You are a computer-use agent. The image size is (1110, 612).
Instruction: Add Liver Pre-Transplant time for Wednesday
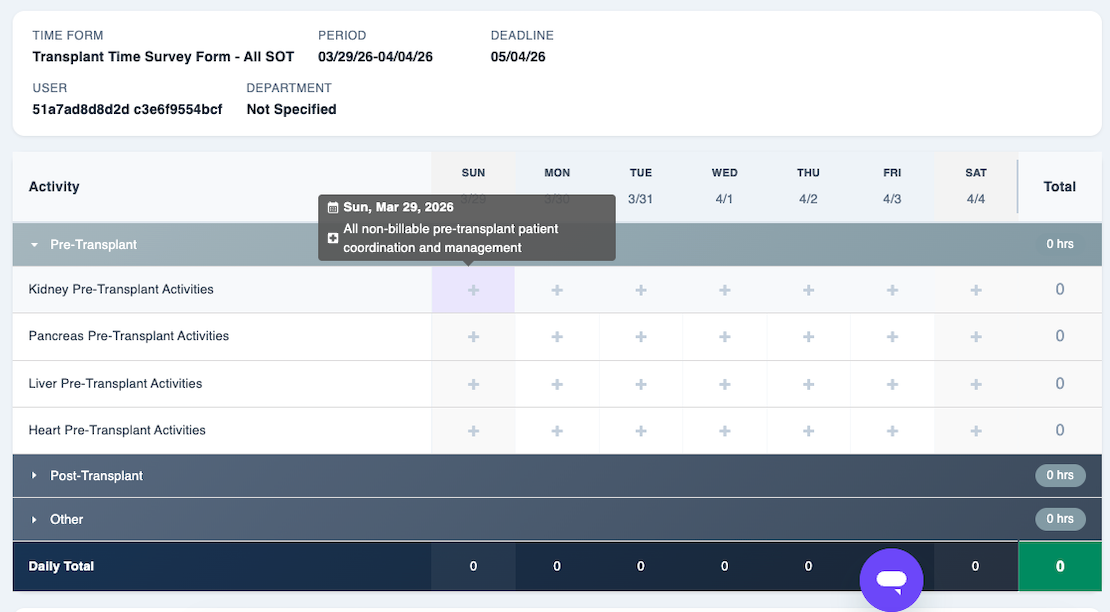(x=724, y=384)
